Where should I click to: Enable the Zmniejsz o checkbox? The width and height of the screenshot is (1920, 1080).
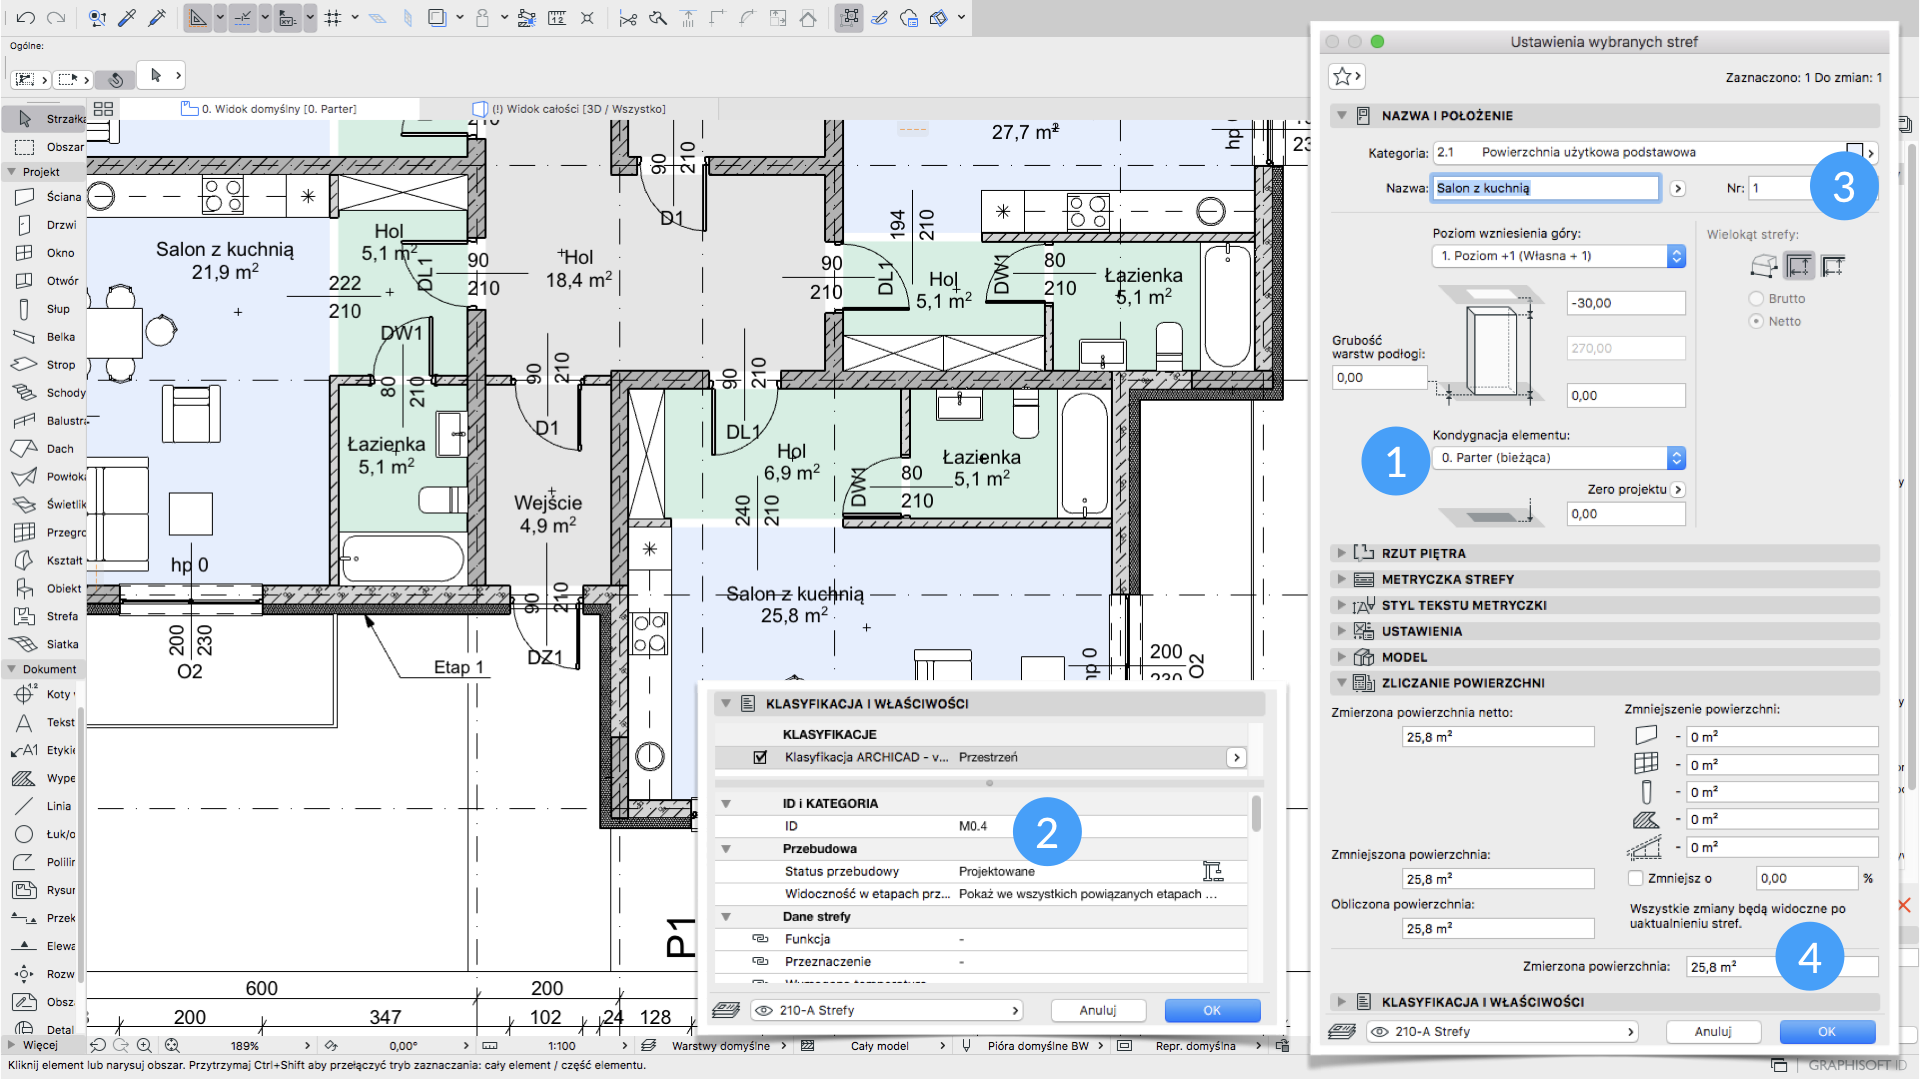(x=1636, y=878)
